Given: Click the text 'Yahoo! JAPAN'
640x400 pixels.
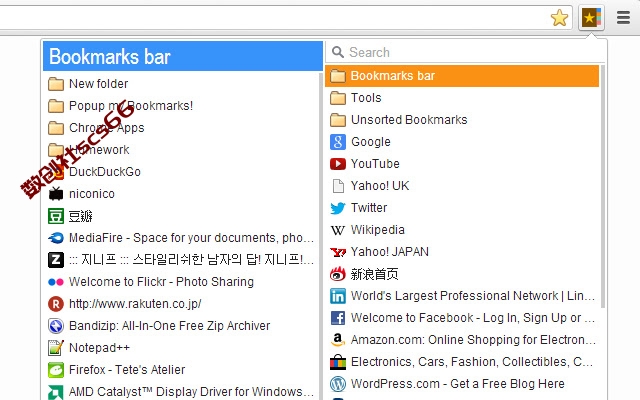Looking at the screenshot, I should coord(390,252).
